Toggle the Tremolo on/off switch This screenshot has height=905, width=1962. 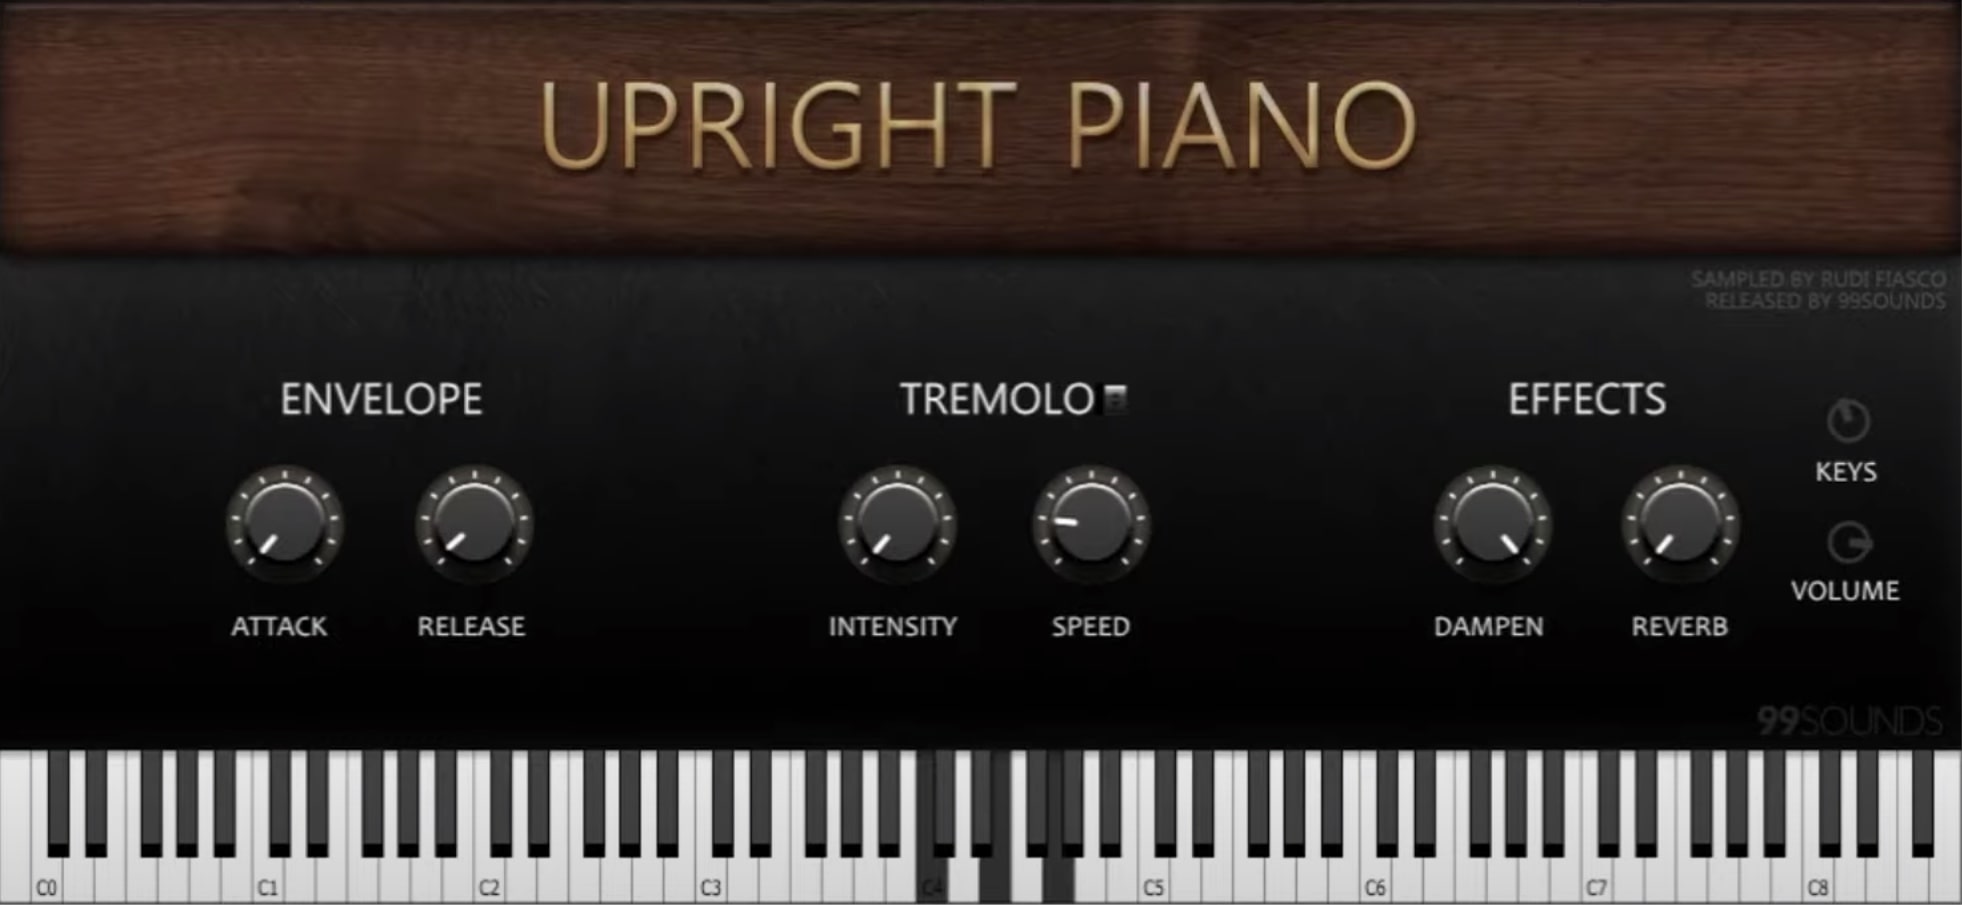click(x=1114, y=399)
